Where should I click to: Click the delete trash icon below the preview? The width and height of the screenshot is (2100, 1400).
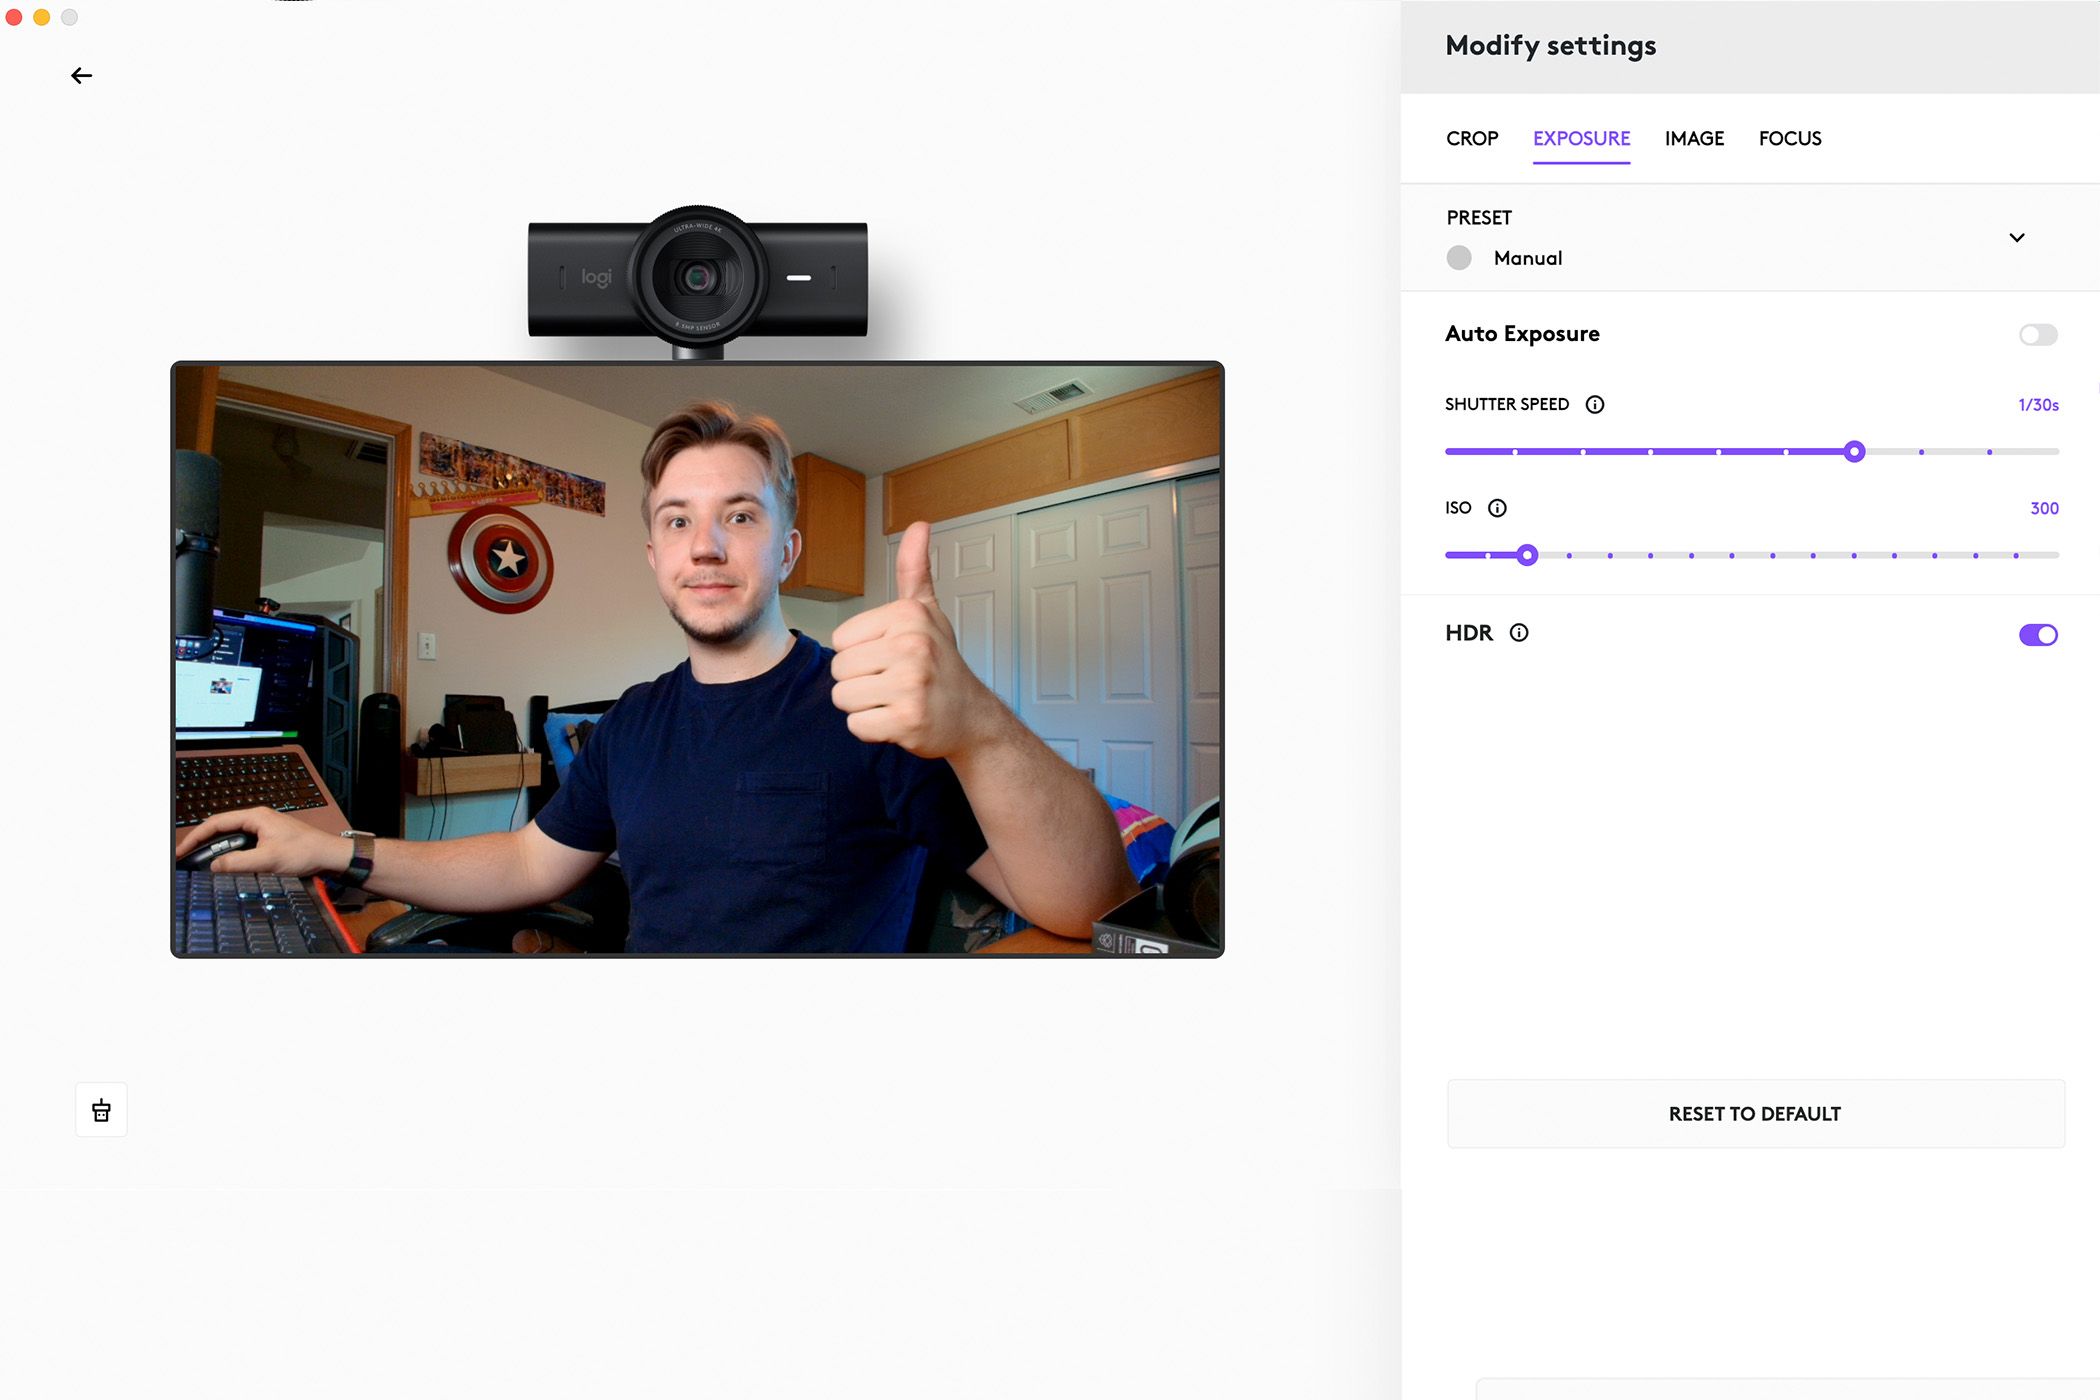pyautogui.click(x=101, y=1110)
